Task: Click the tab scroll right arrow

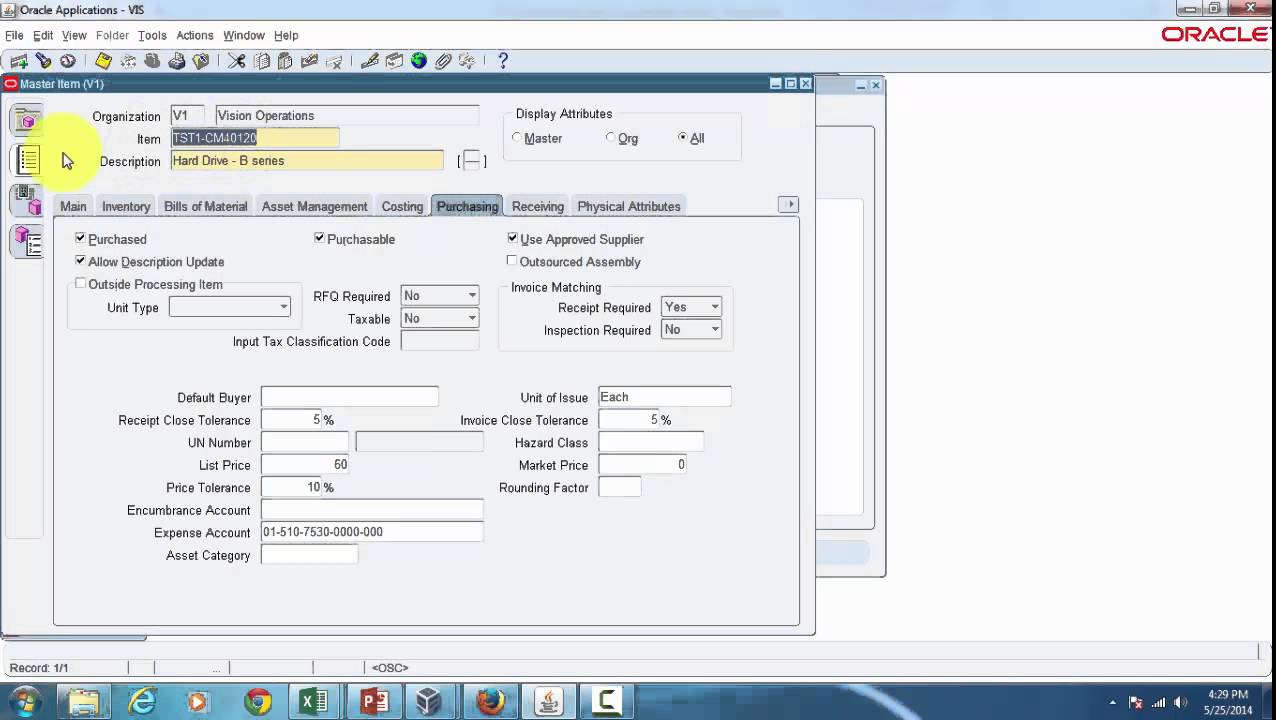Action: [x=789, y=204]
